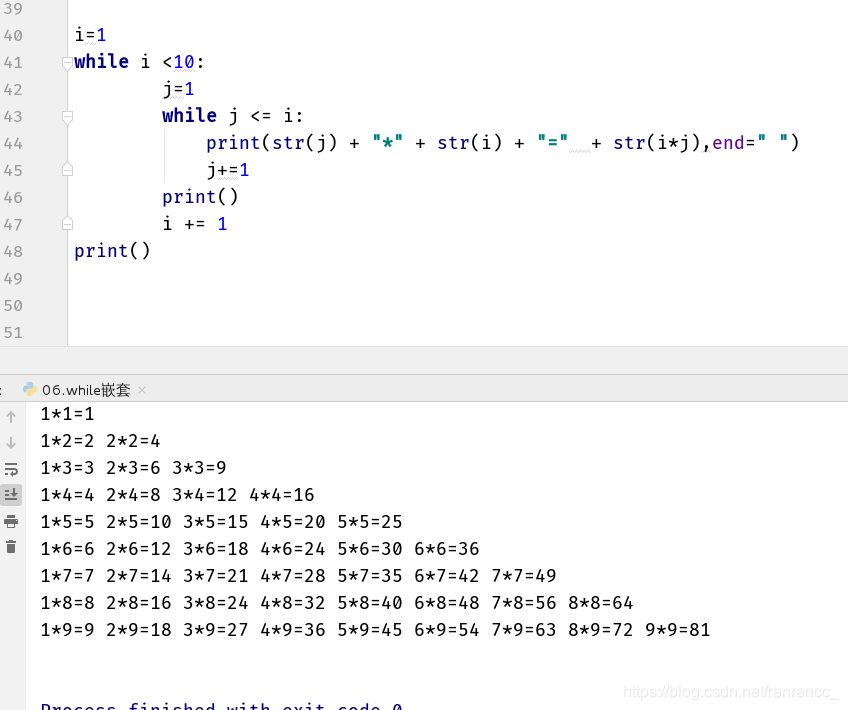Collapse inner while loop at line 43
The height and width of the screenshot is (710, 848).
(67, 117)
